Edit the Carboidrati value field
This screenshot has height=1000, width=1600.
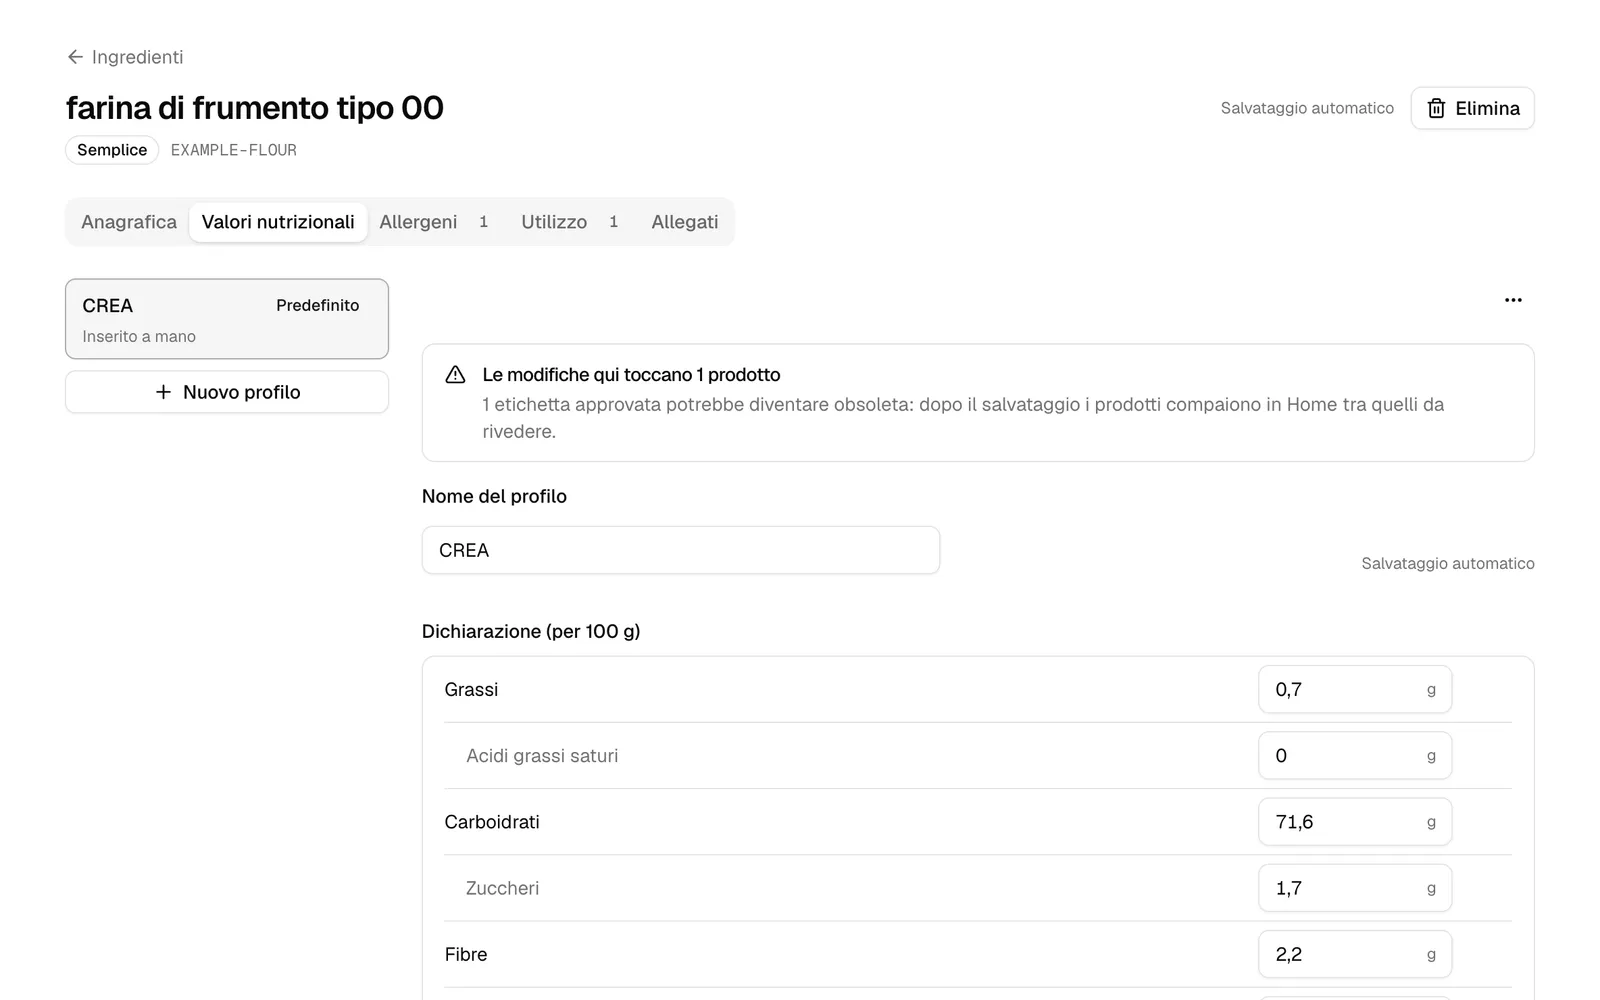click(1355, 822)
